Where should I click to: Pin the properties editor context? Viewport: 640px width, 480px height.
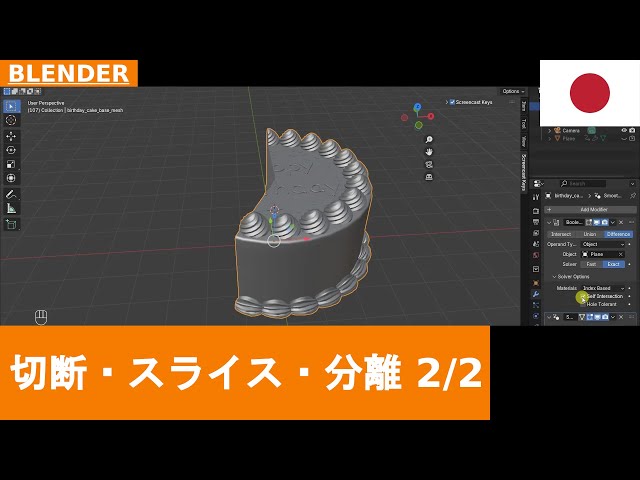[x=633, y=196]
